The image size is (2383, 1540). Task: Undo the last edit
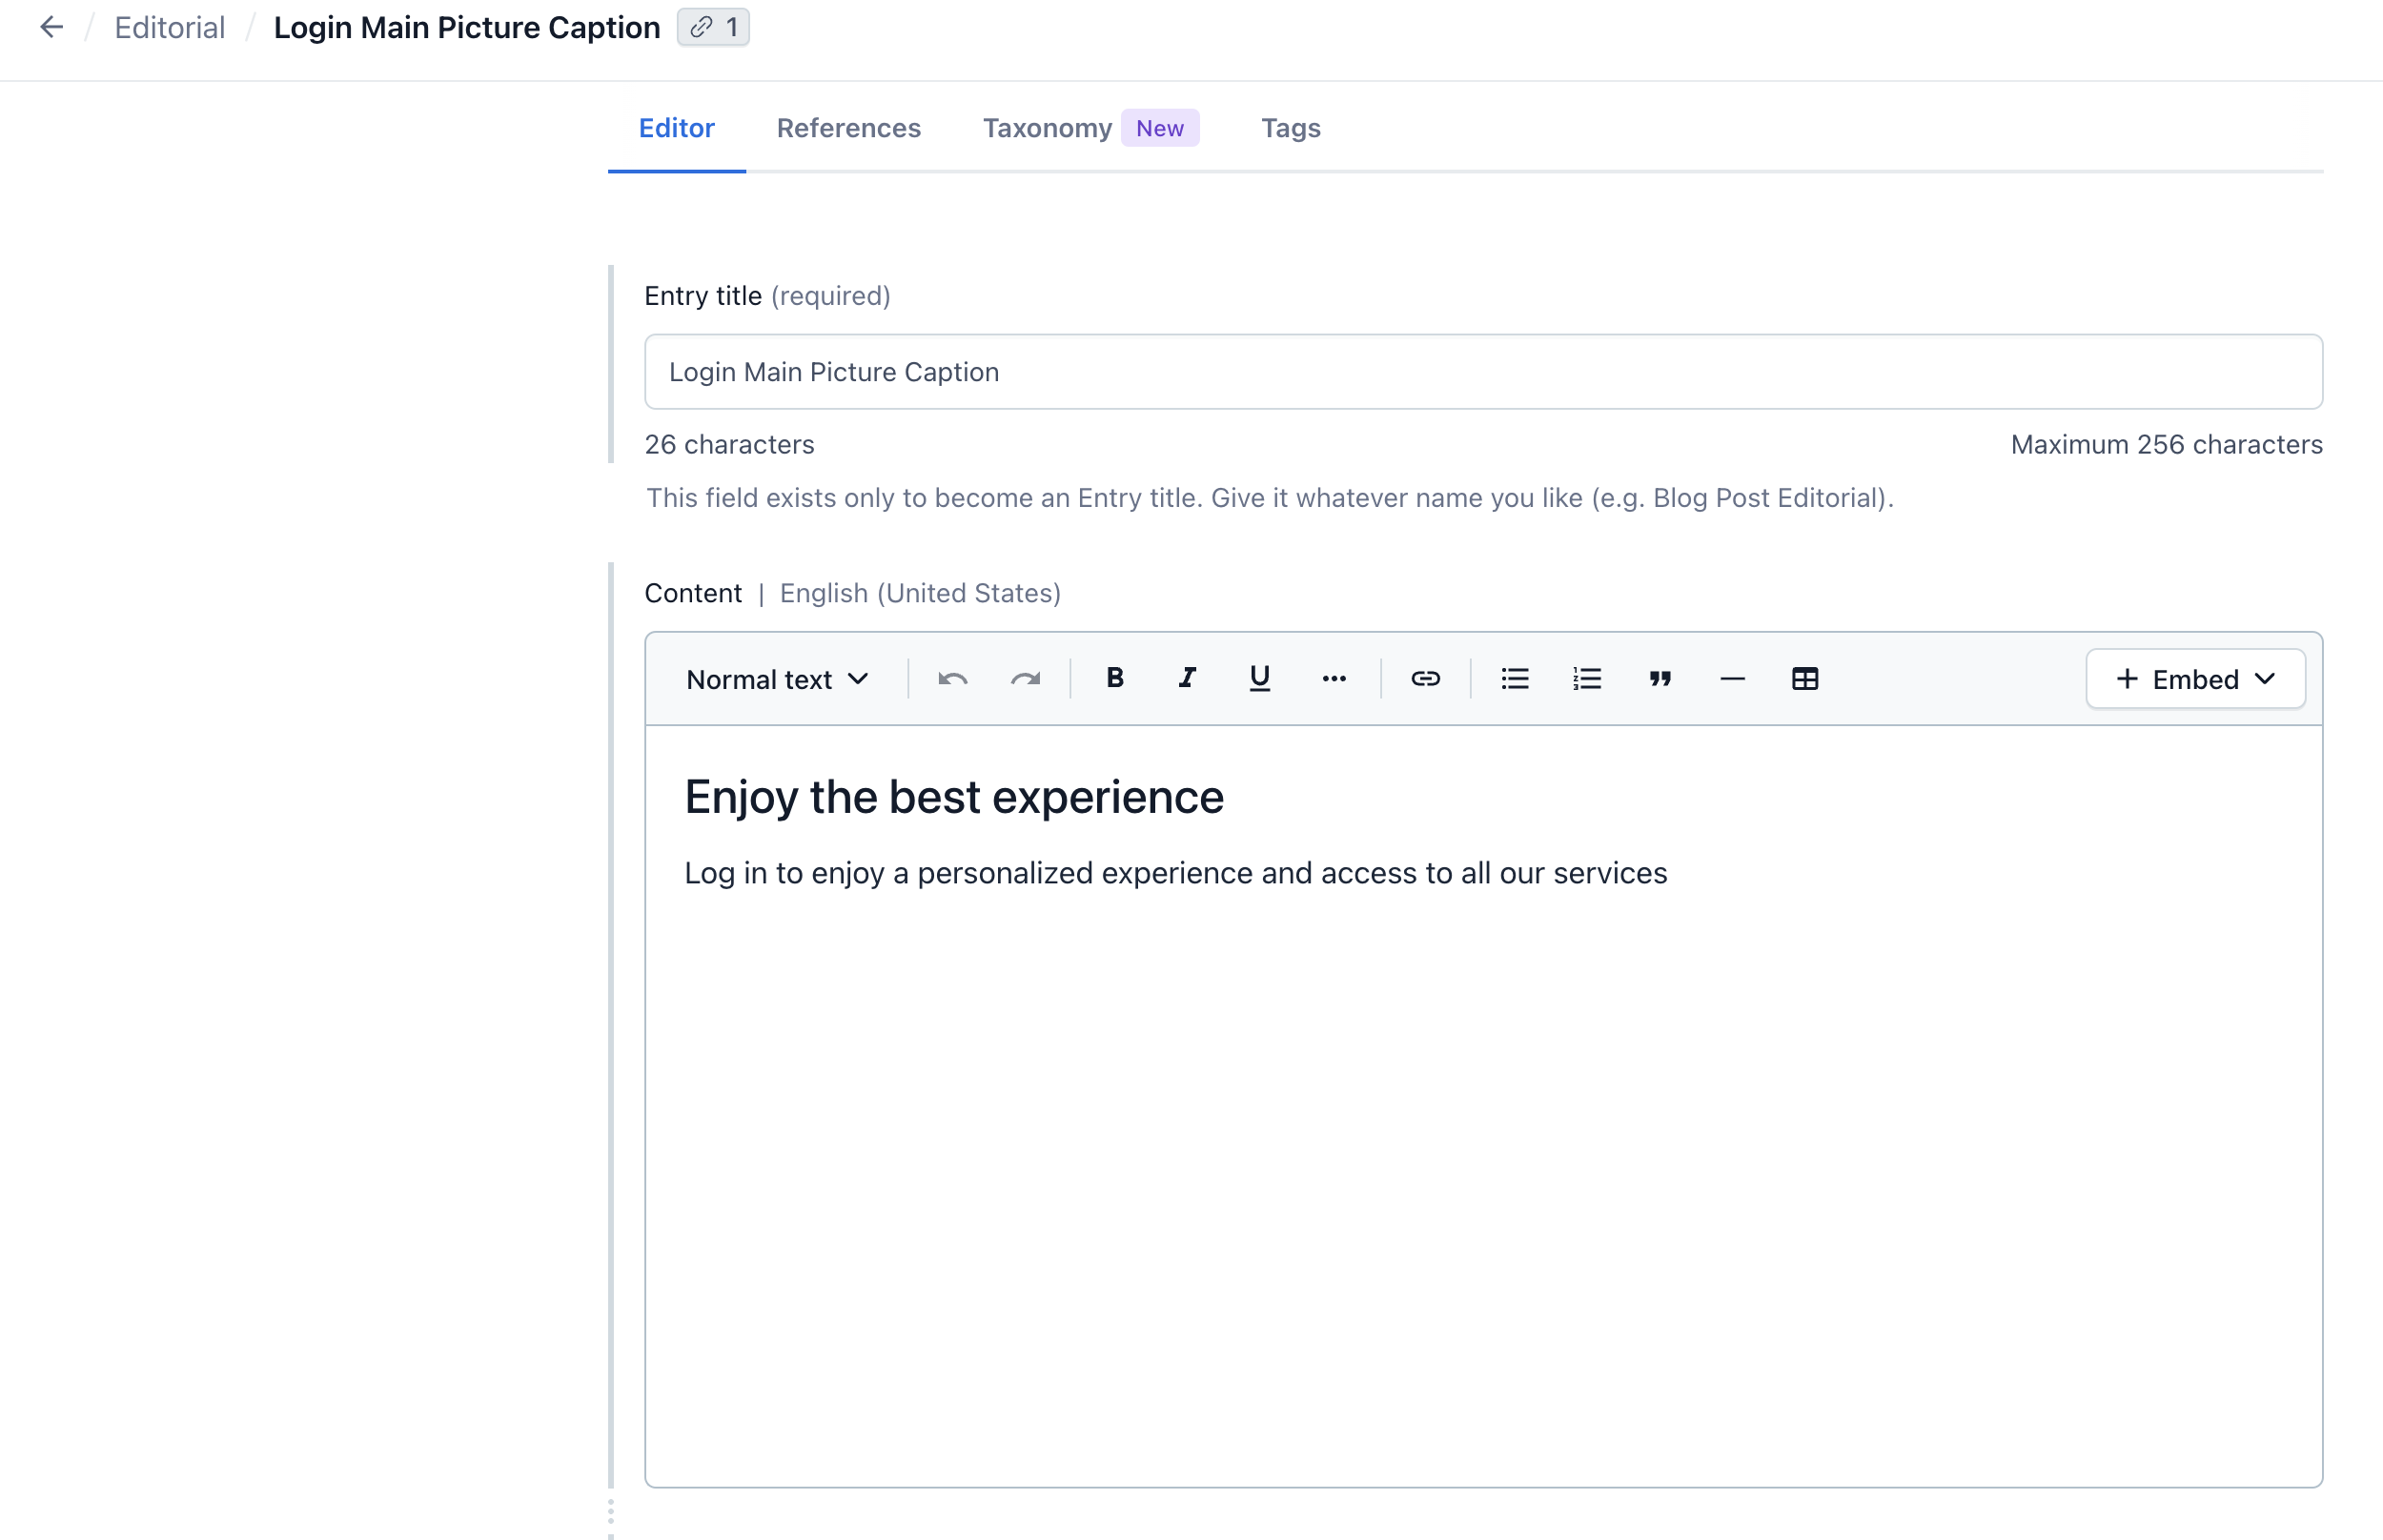click(x=952, y=680)
